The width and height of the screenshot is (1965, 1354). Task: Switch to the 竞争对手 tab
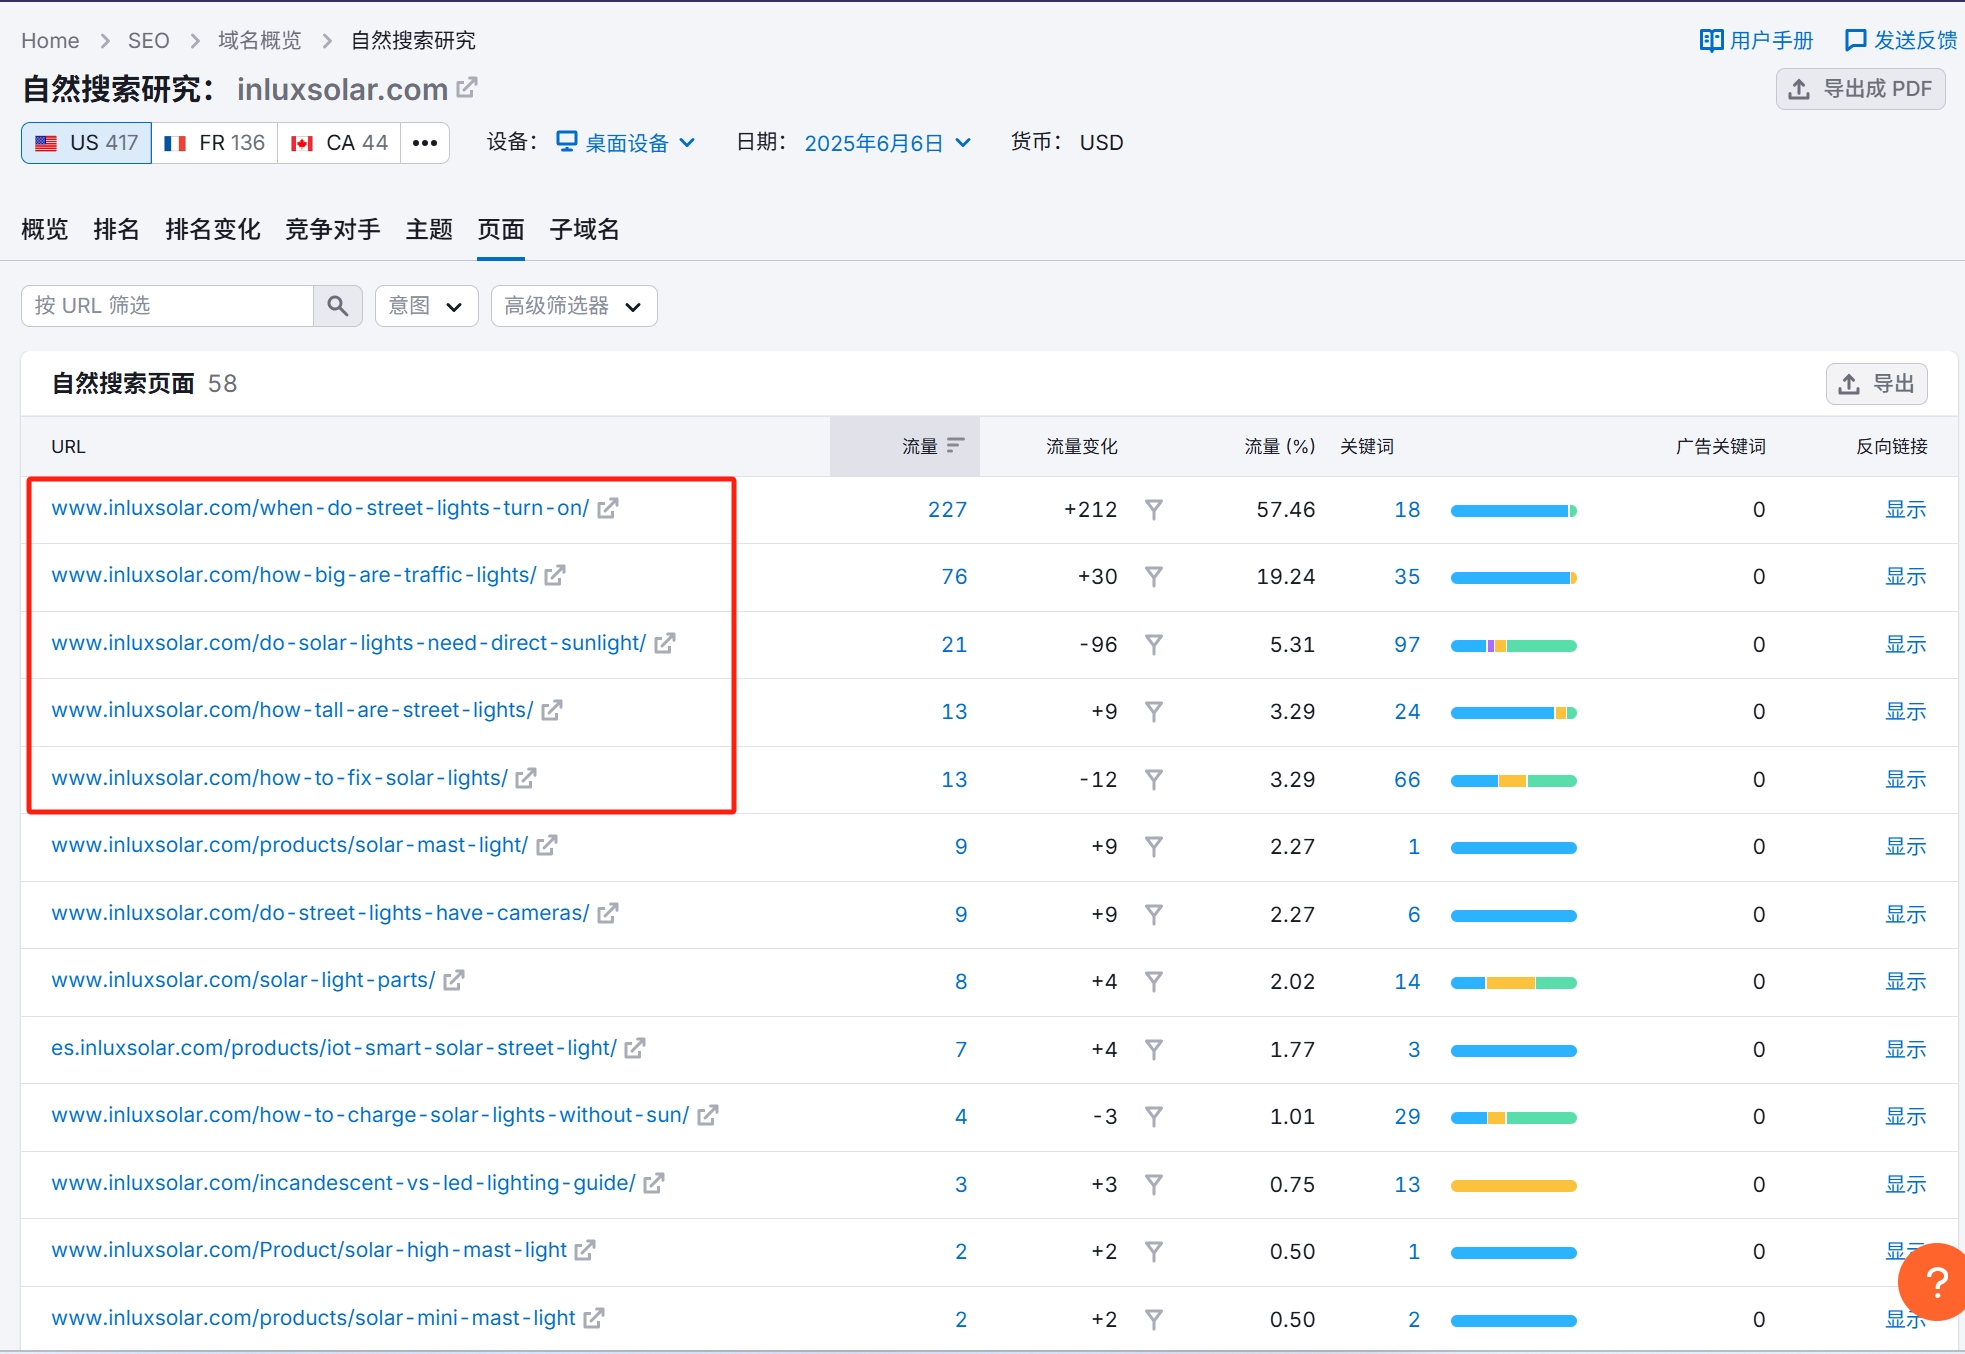pos(333,230)
